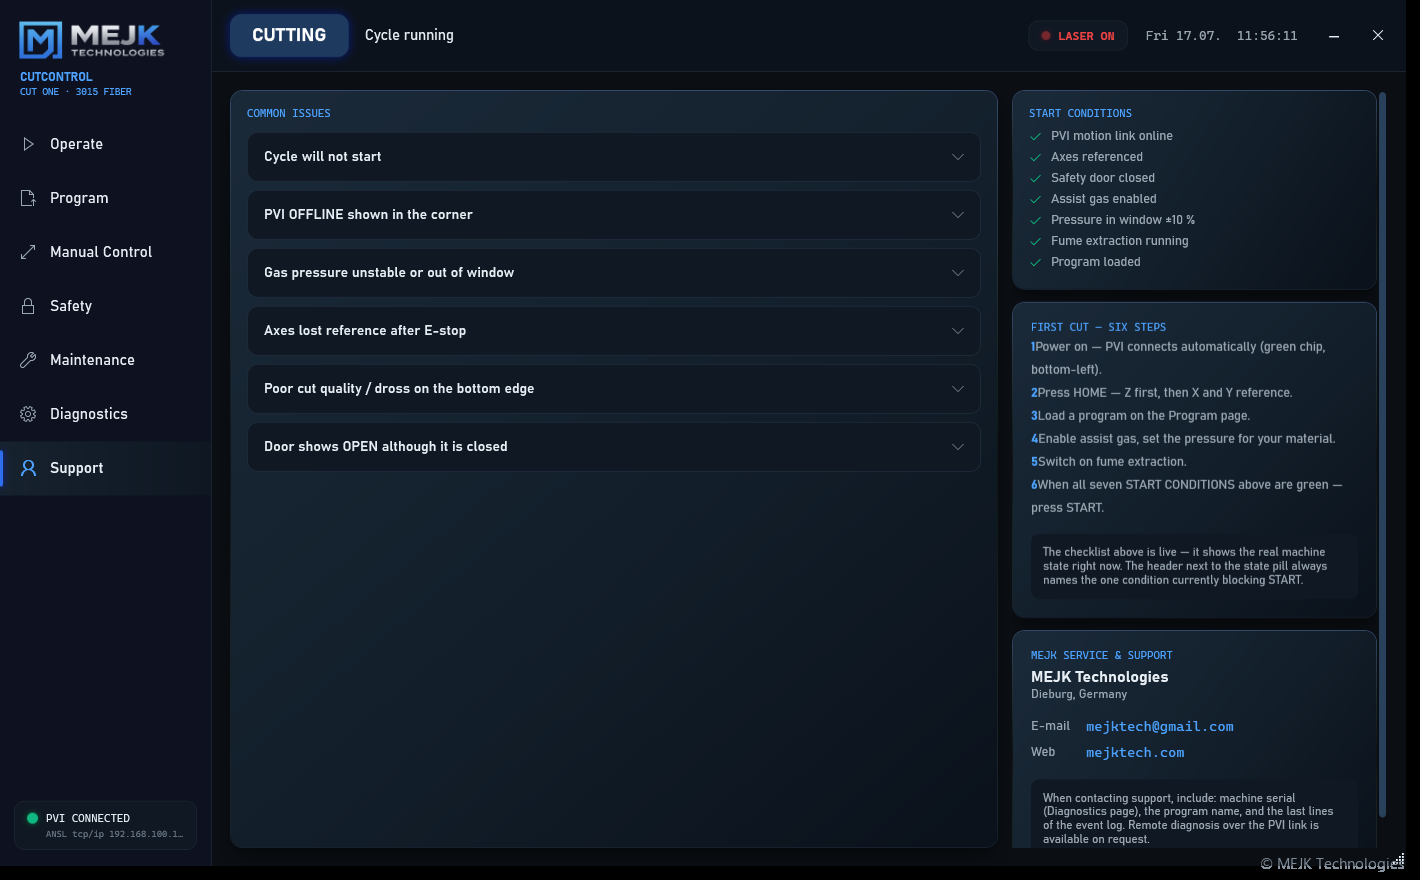Screen dimensions: 1420x880
Task: Close the CutControl window
Action: (x=1378, y=36)
